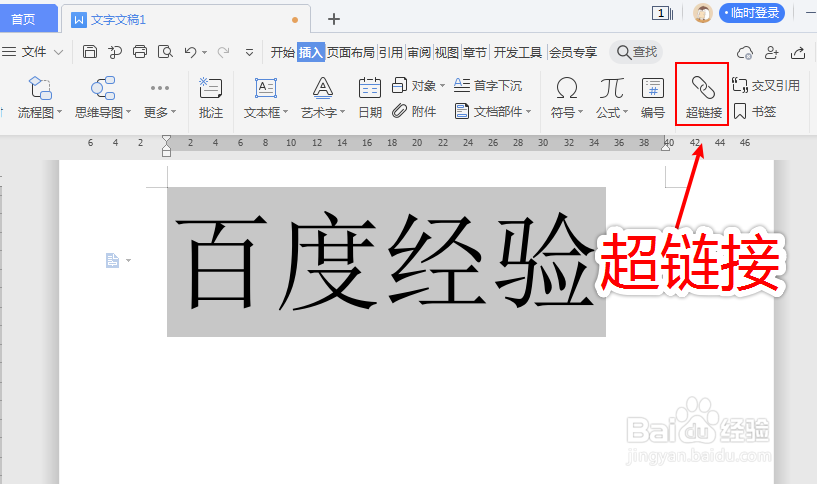Switch to Developer Tools (开发工具) tab
The image size is (817, 484).
coord(518,52)
